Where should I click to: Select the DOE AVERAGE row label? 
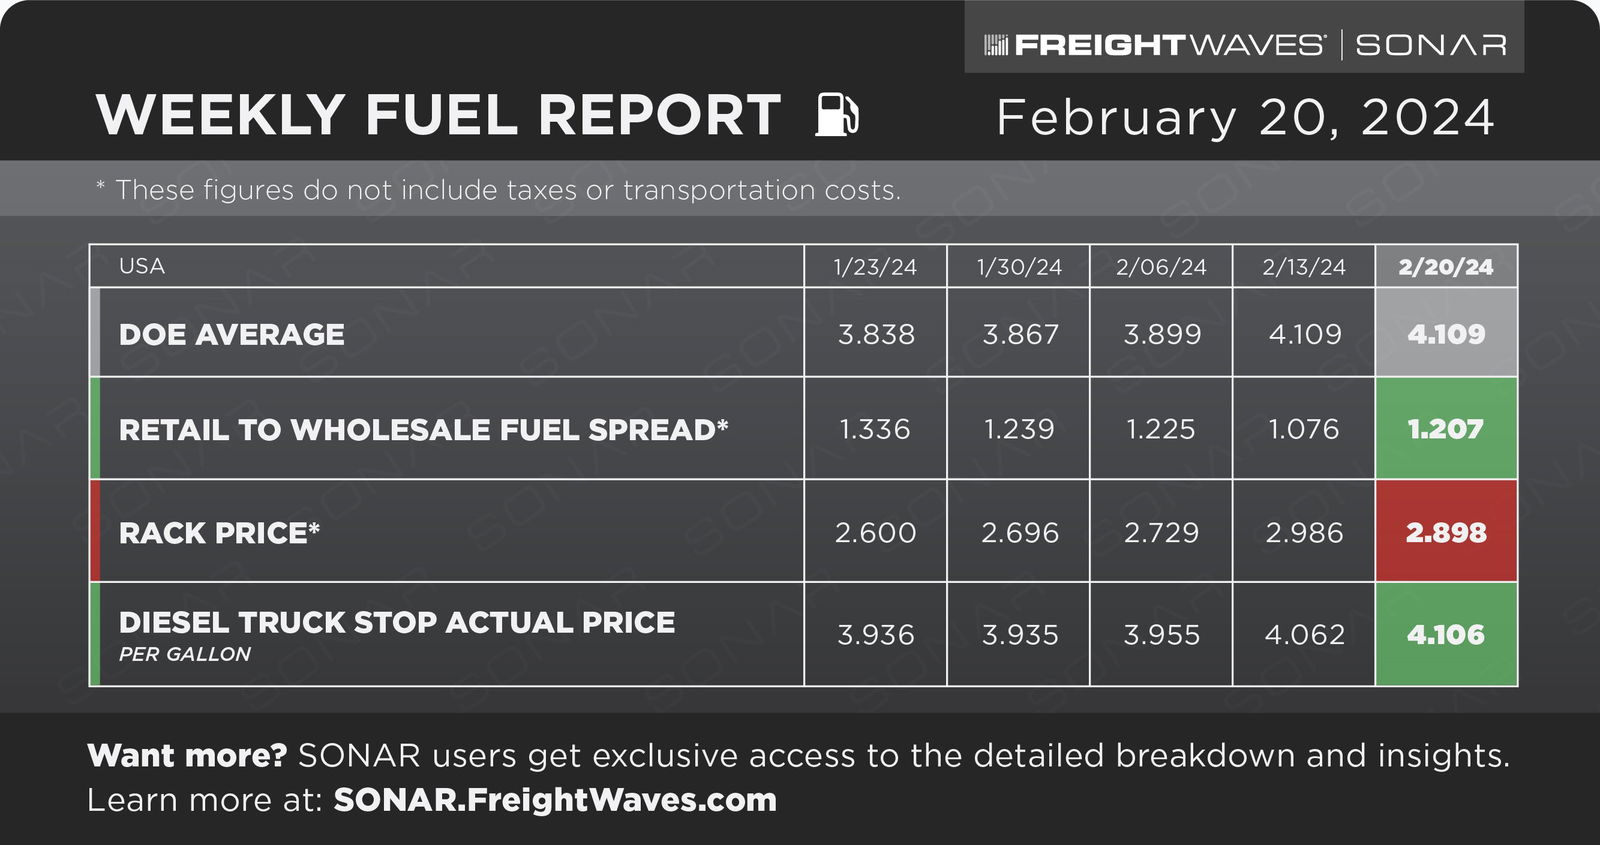tap(232, 334)
